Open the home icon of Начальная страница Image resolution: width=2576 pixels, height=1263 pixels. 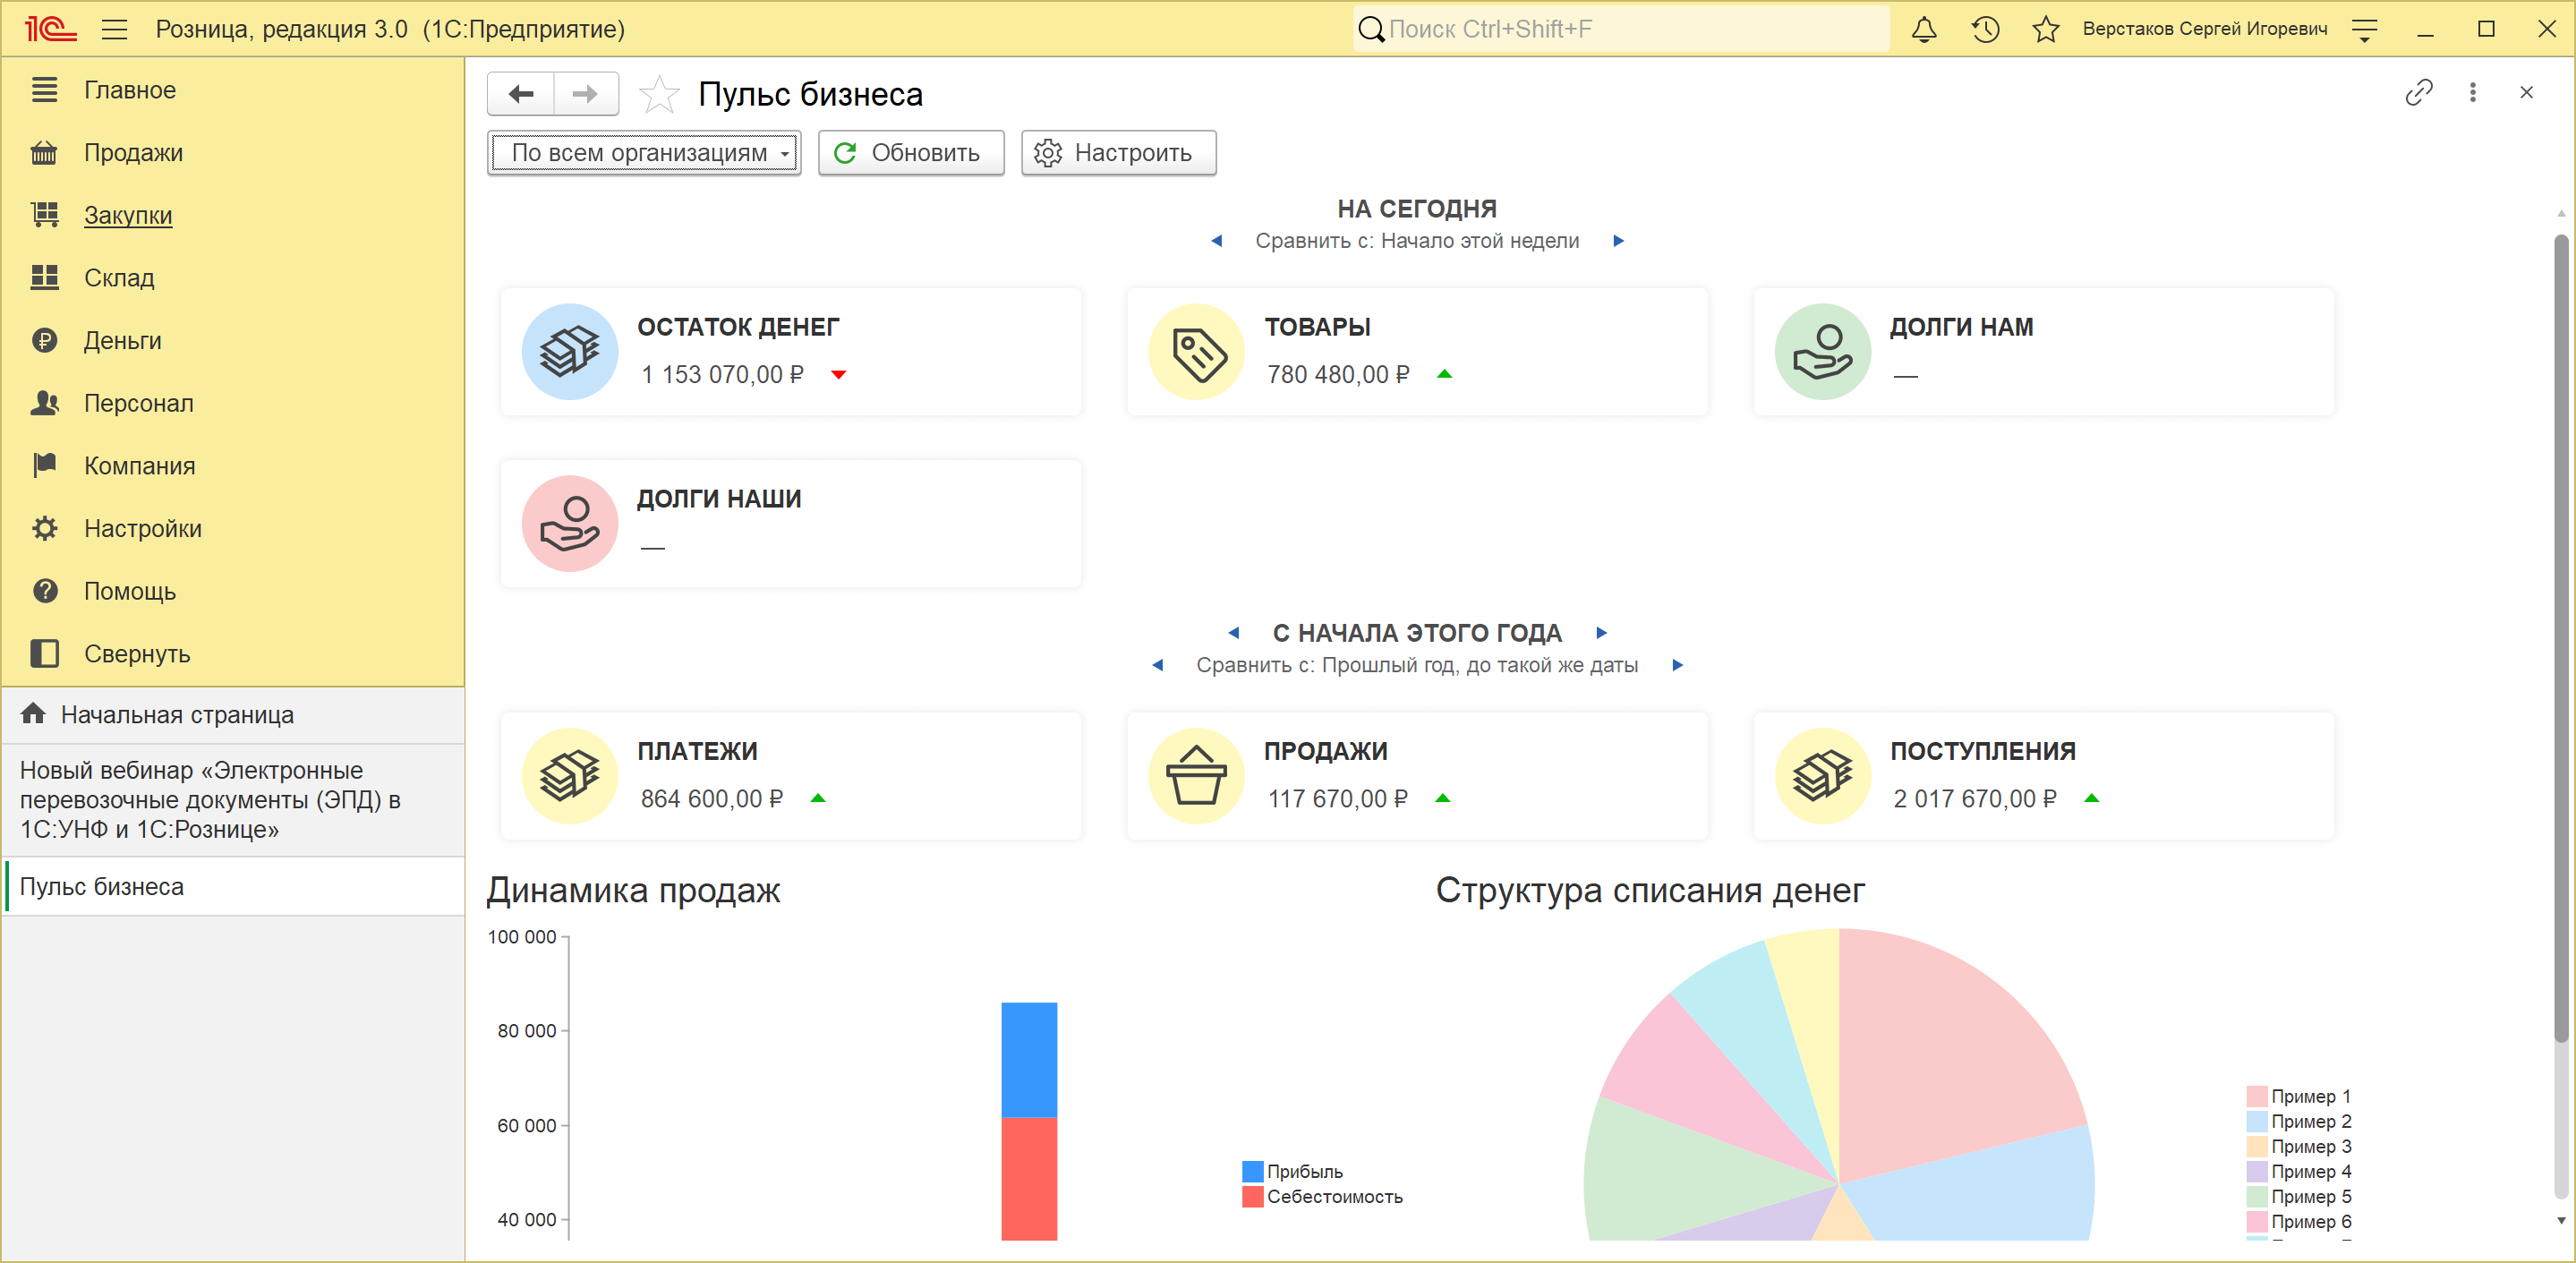(x=33, y=714)
